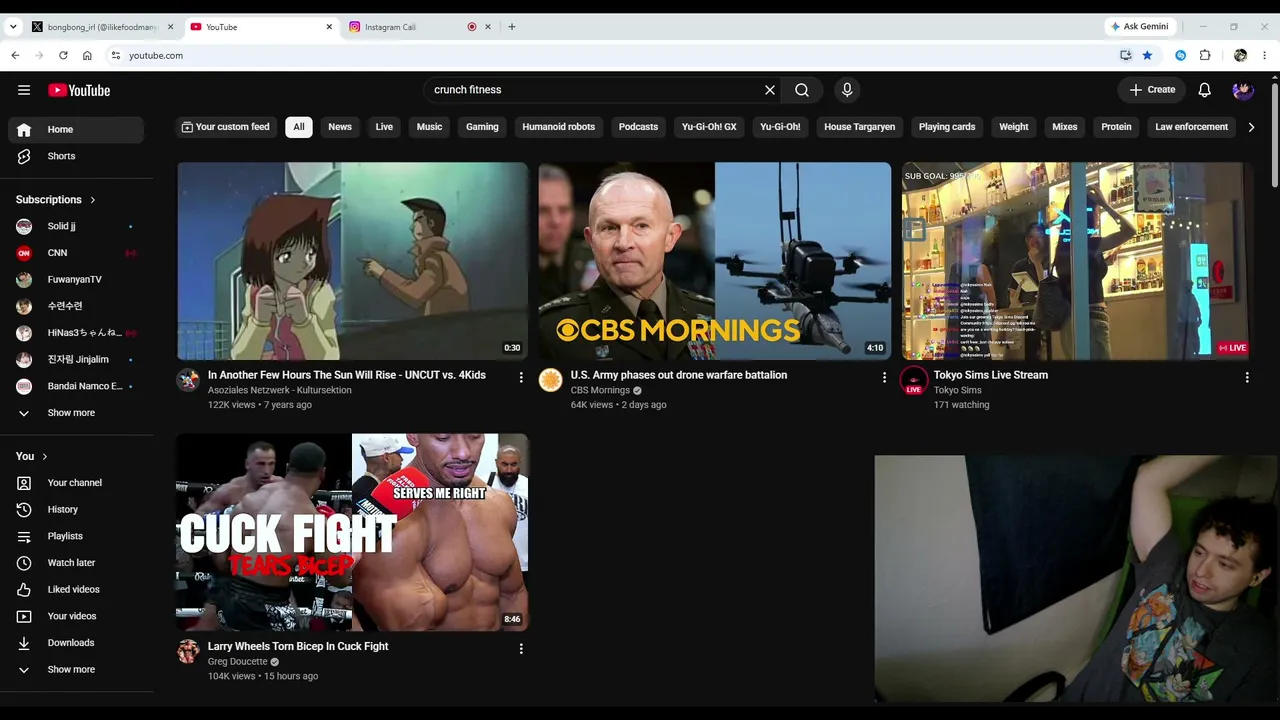Viewport: 1280px width, 720px height.
Task: Select the Podcasts filter chip
Action: point(638,127)
